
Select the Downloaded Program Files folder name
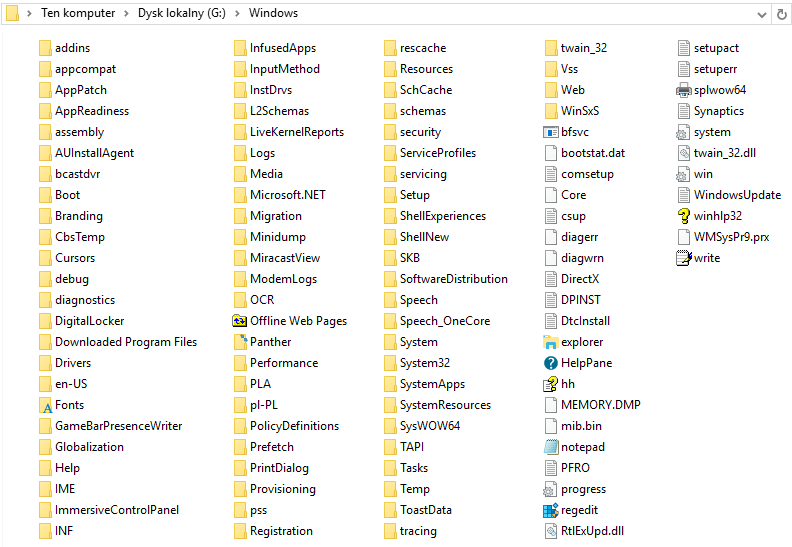point(126,342)
